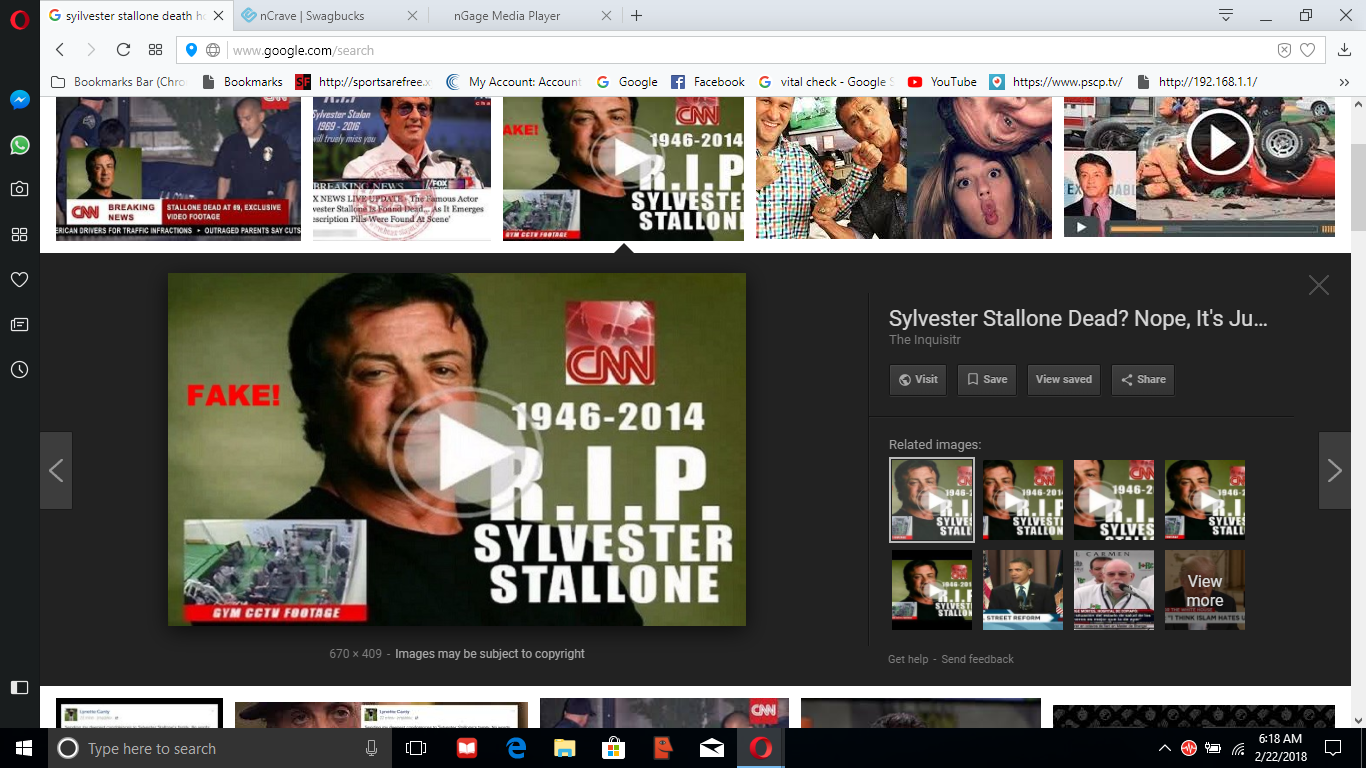Open History with the sidebar clock icon
1366x768 pixels.
coord(19,369)
